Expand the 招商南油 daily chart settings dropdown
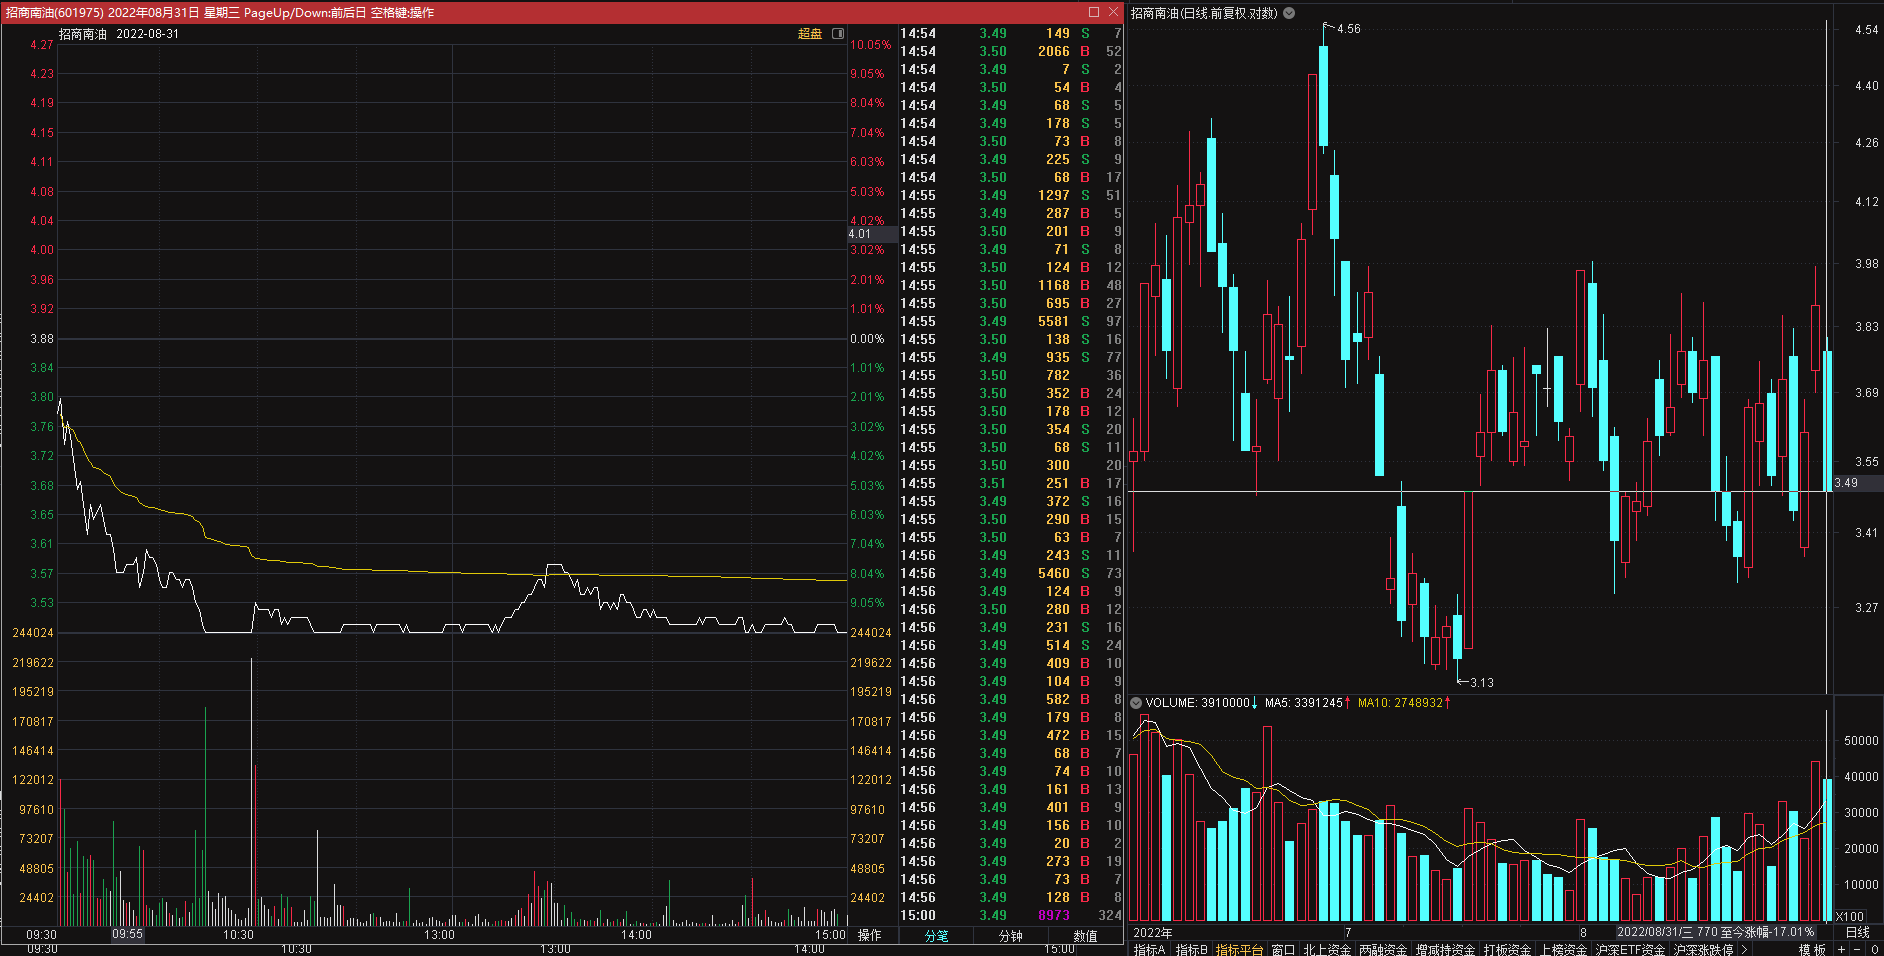The width and height of the screenshot is (1884, 956). coord(1289,13)
